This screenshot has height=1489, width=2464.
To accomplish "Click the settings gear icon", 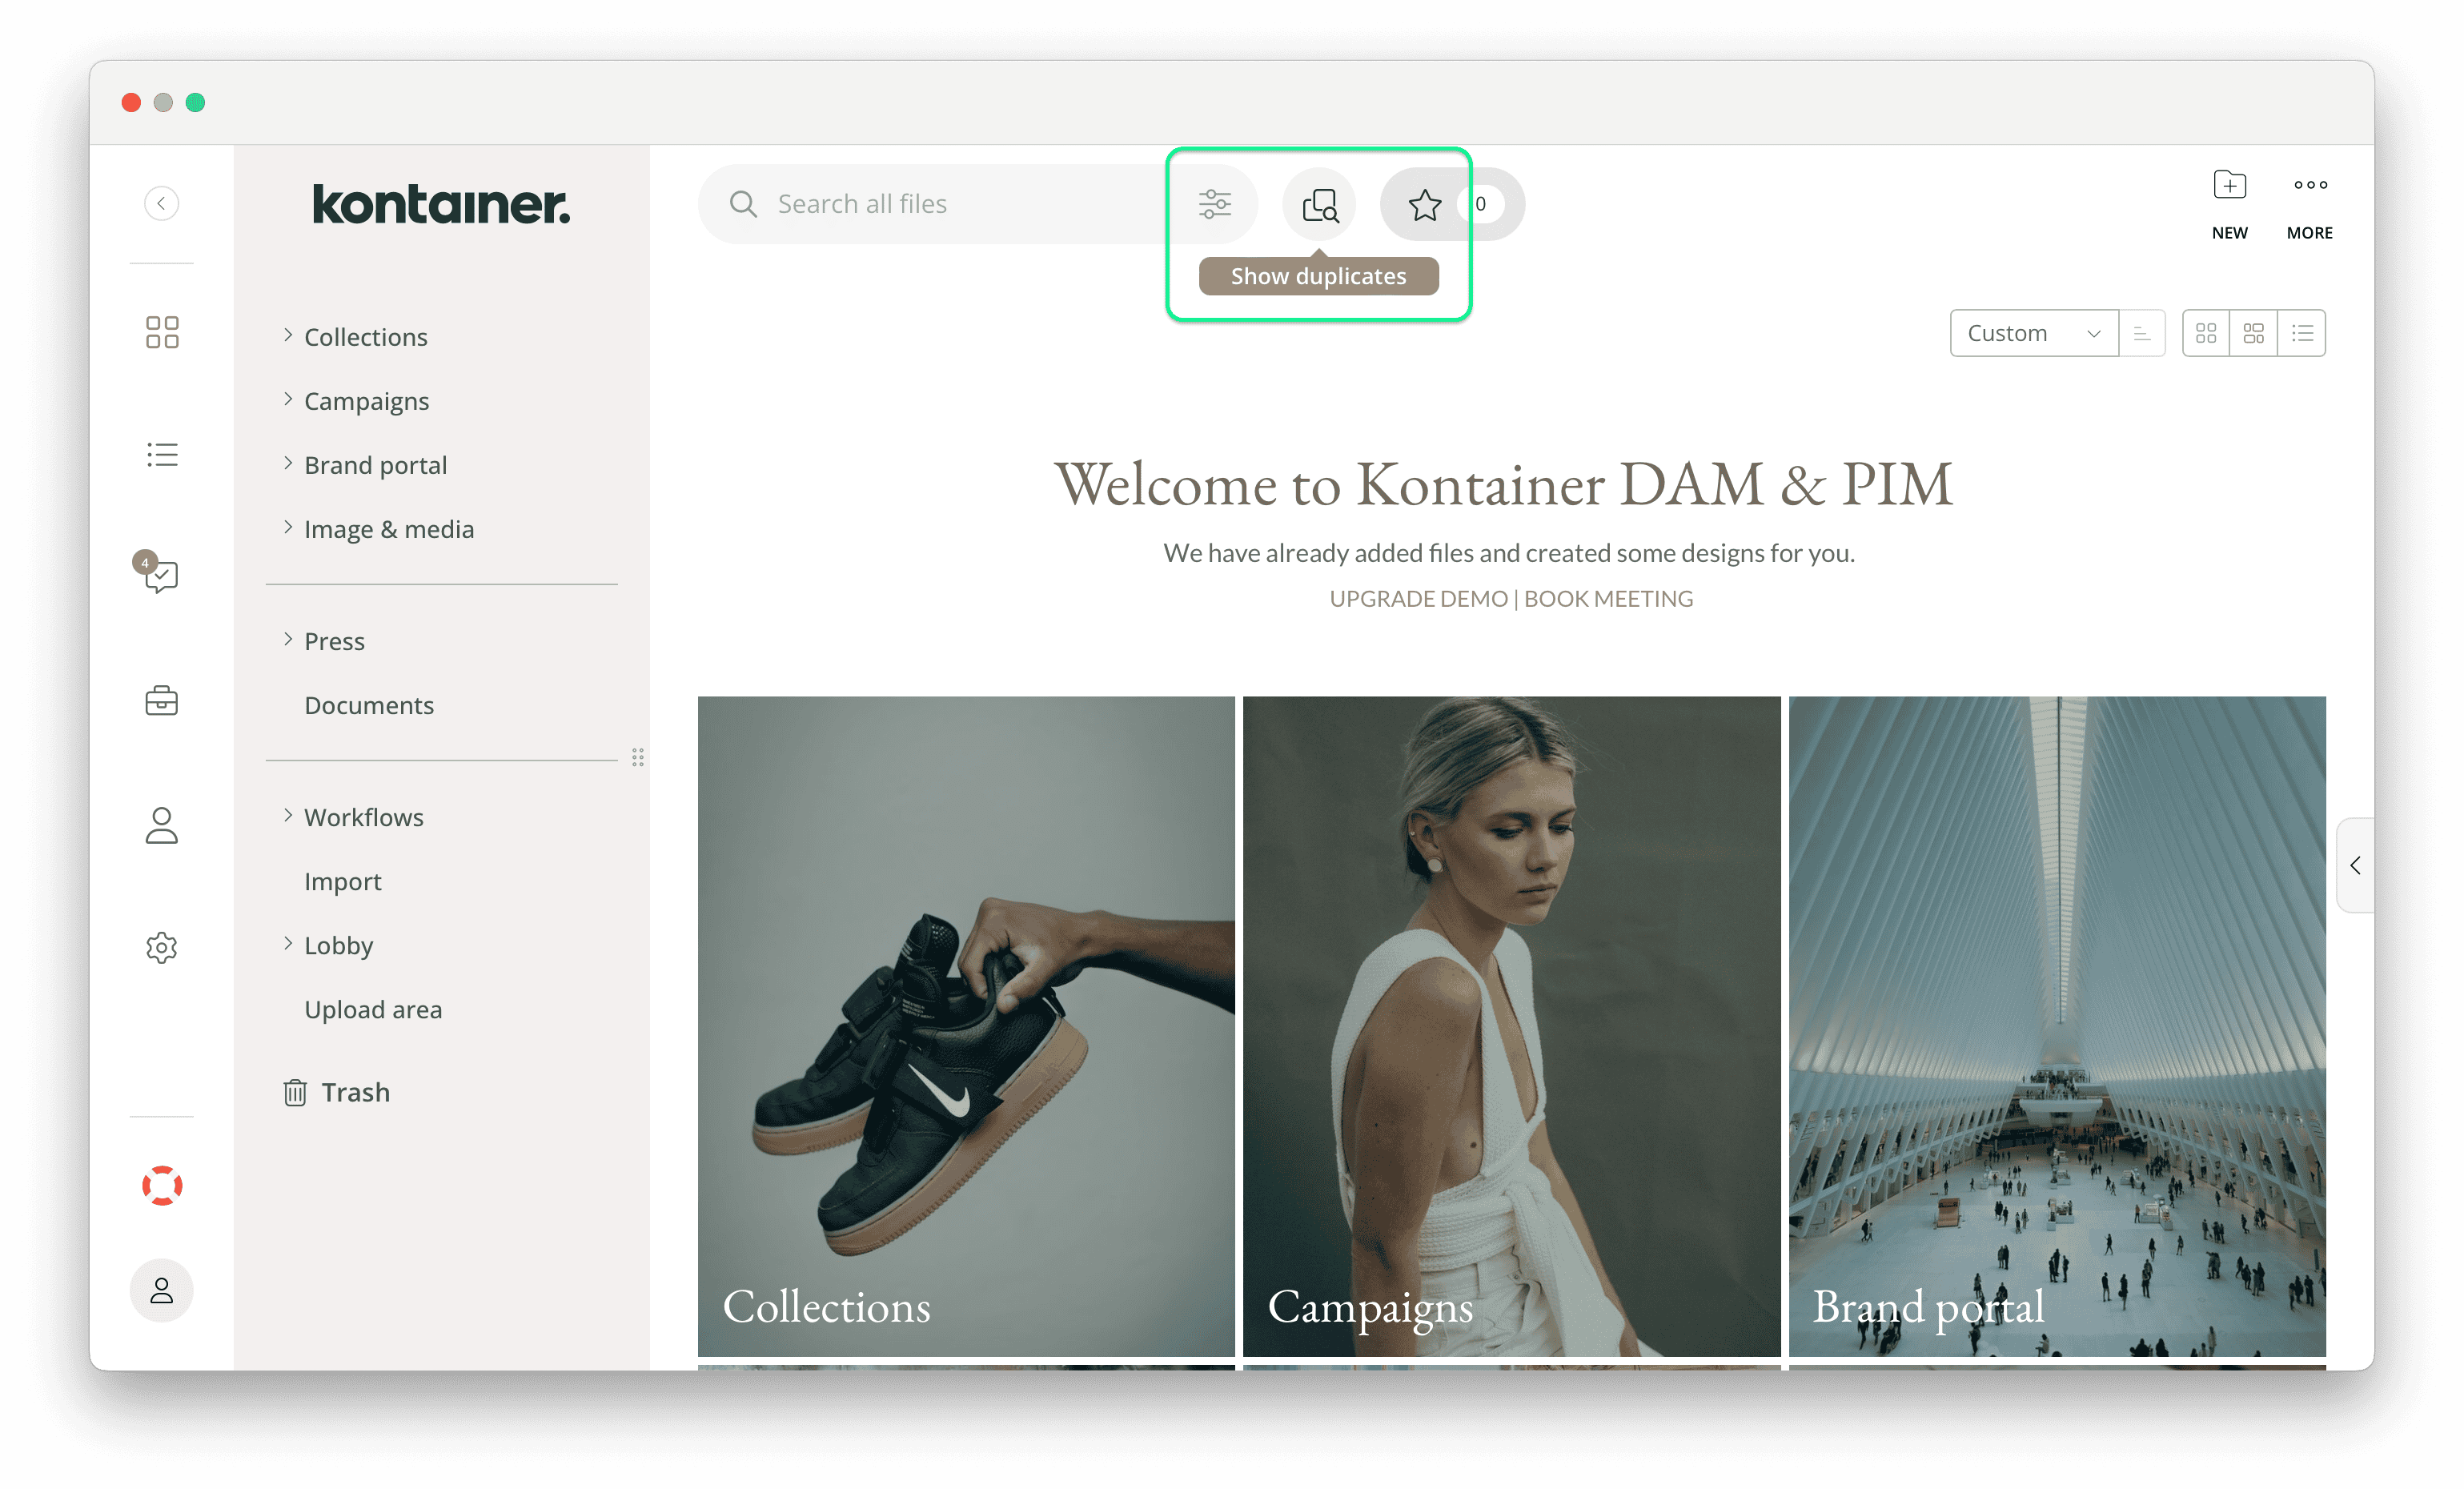I will pos(162,945).
